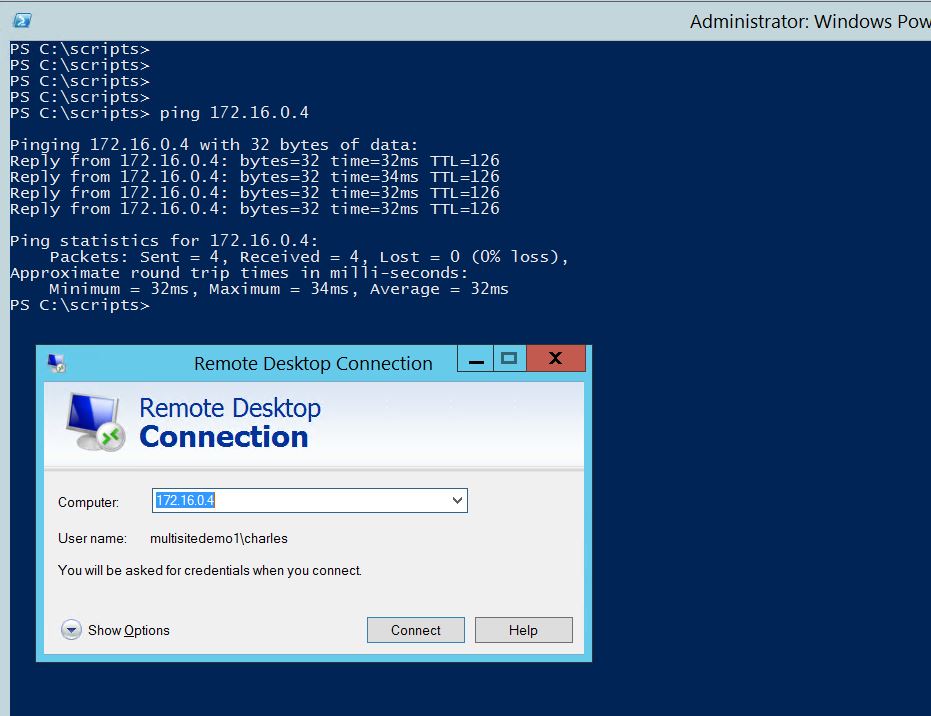Click the reply line with time=34ms

pyautogui.click(x=255, y=177)
